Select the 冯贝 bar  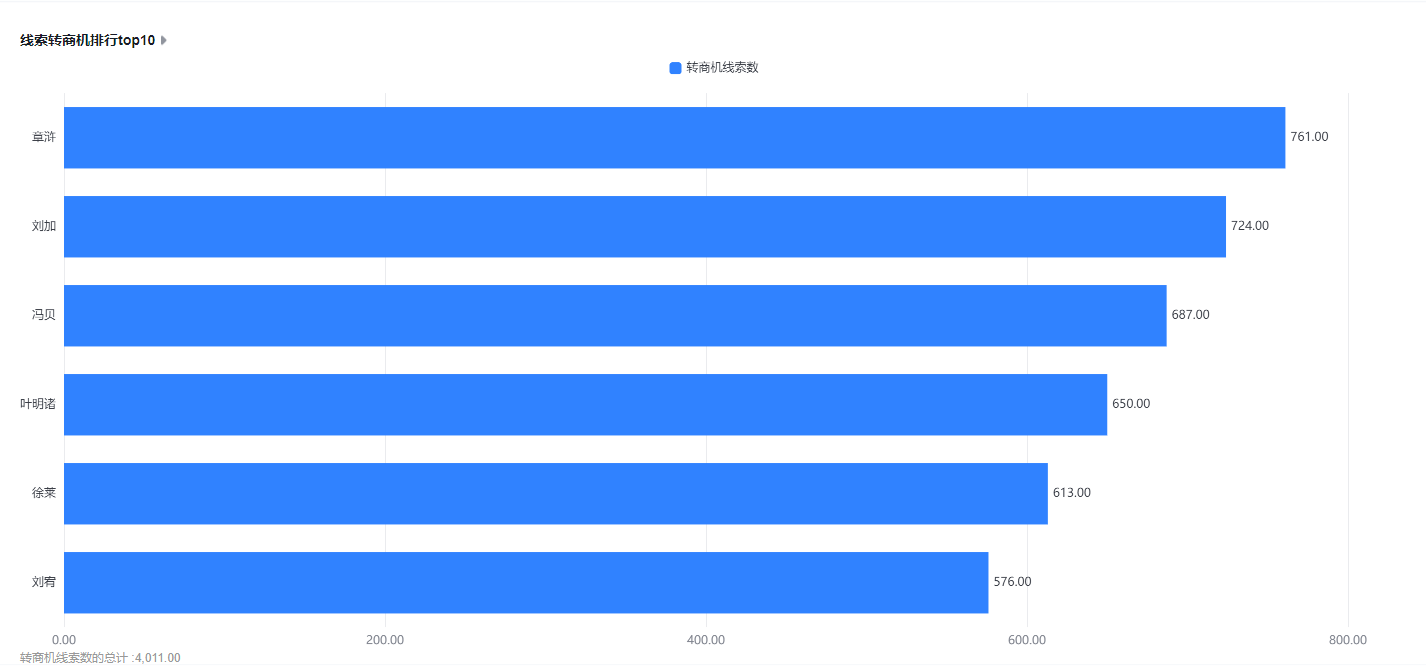[615, 315]
